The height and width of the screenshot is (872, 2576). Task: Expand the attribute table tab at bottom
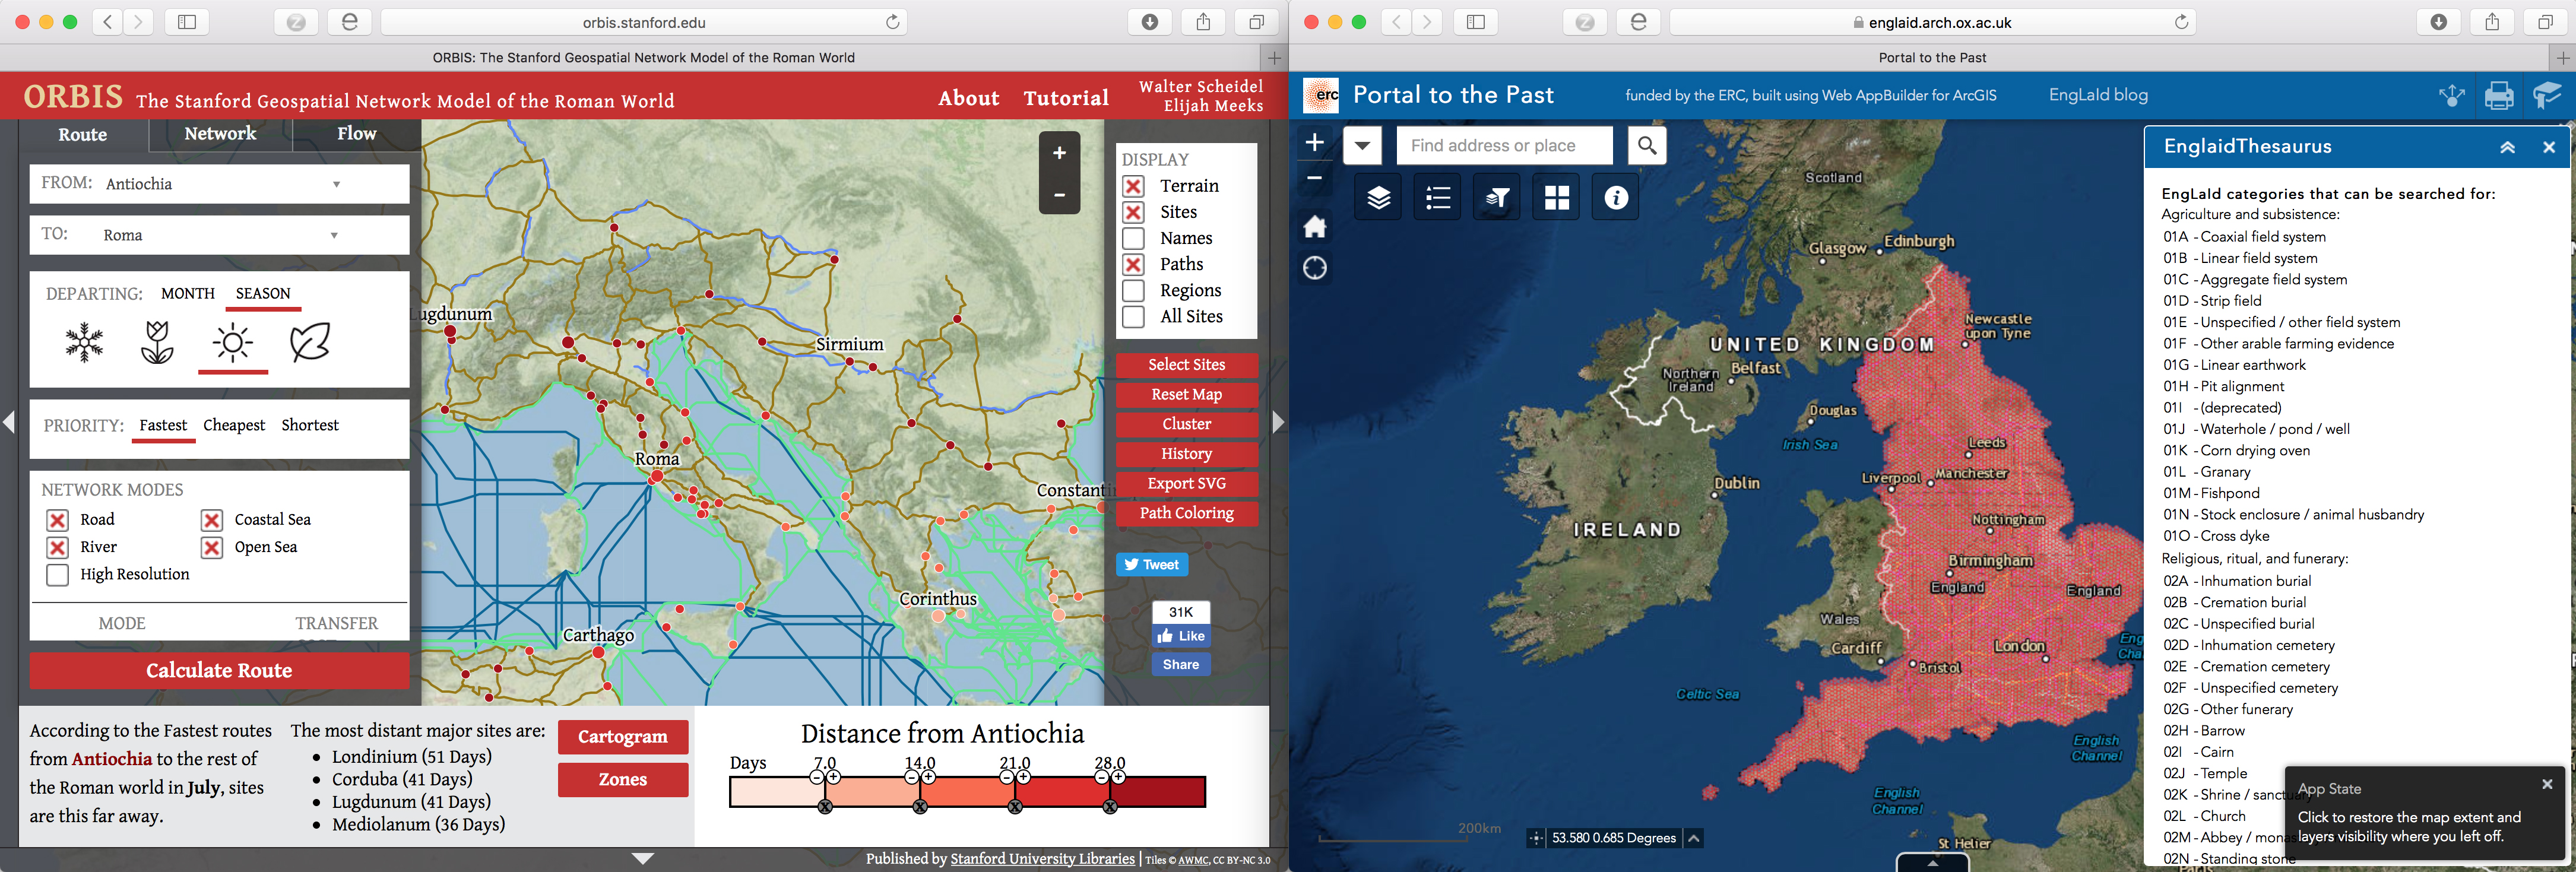1932,863
